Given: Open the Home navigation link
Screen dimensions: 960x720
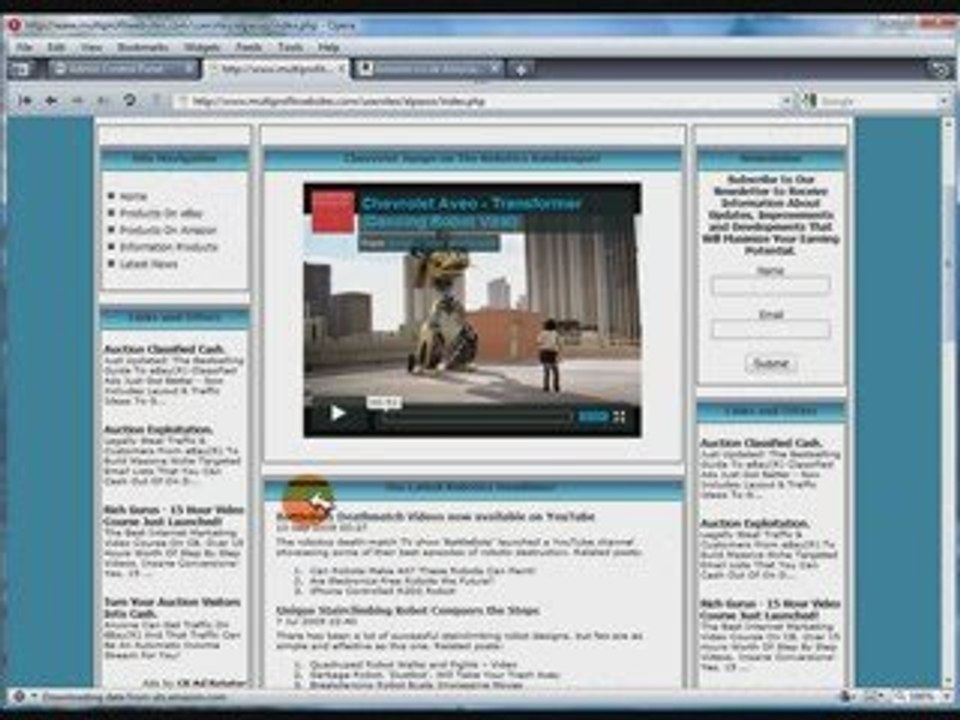Looking at the screenshot, I should point(133,197).
